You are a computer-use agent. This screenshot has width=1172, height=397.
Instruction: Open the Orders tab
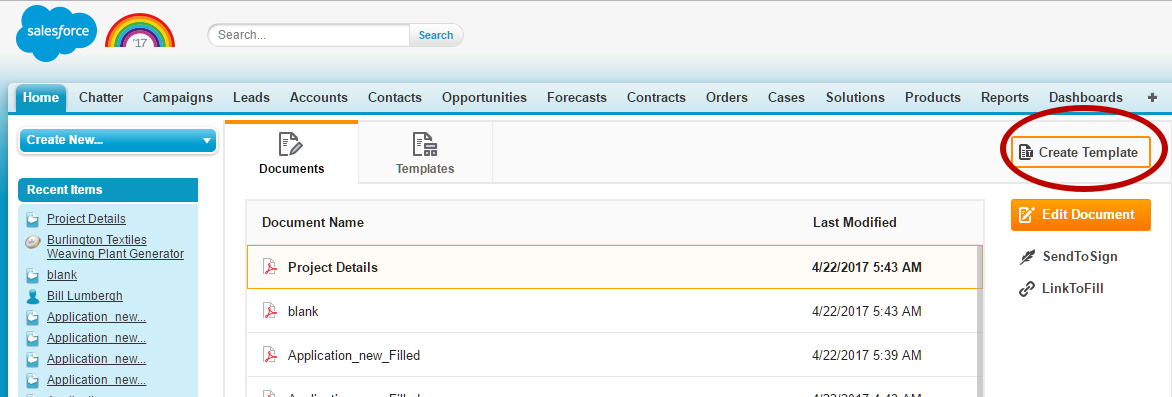coord(727,97)
